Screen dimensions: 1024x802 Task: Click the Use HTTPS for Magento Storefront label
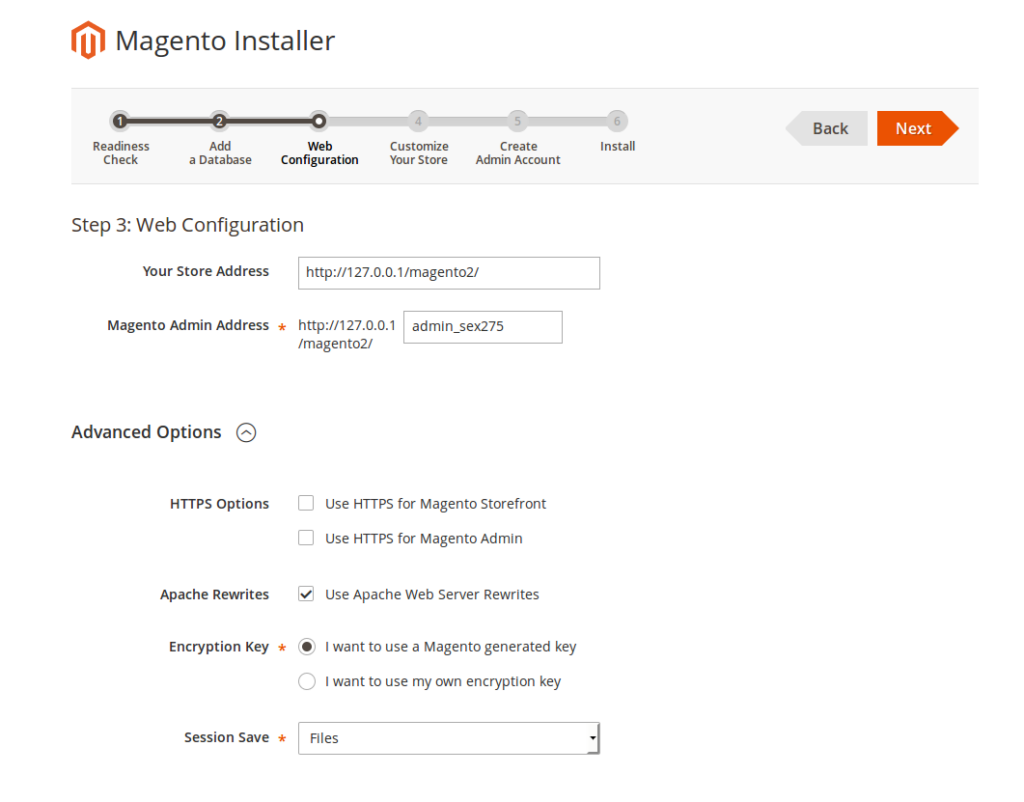(436, 504)
